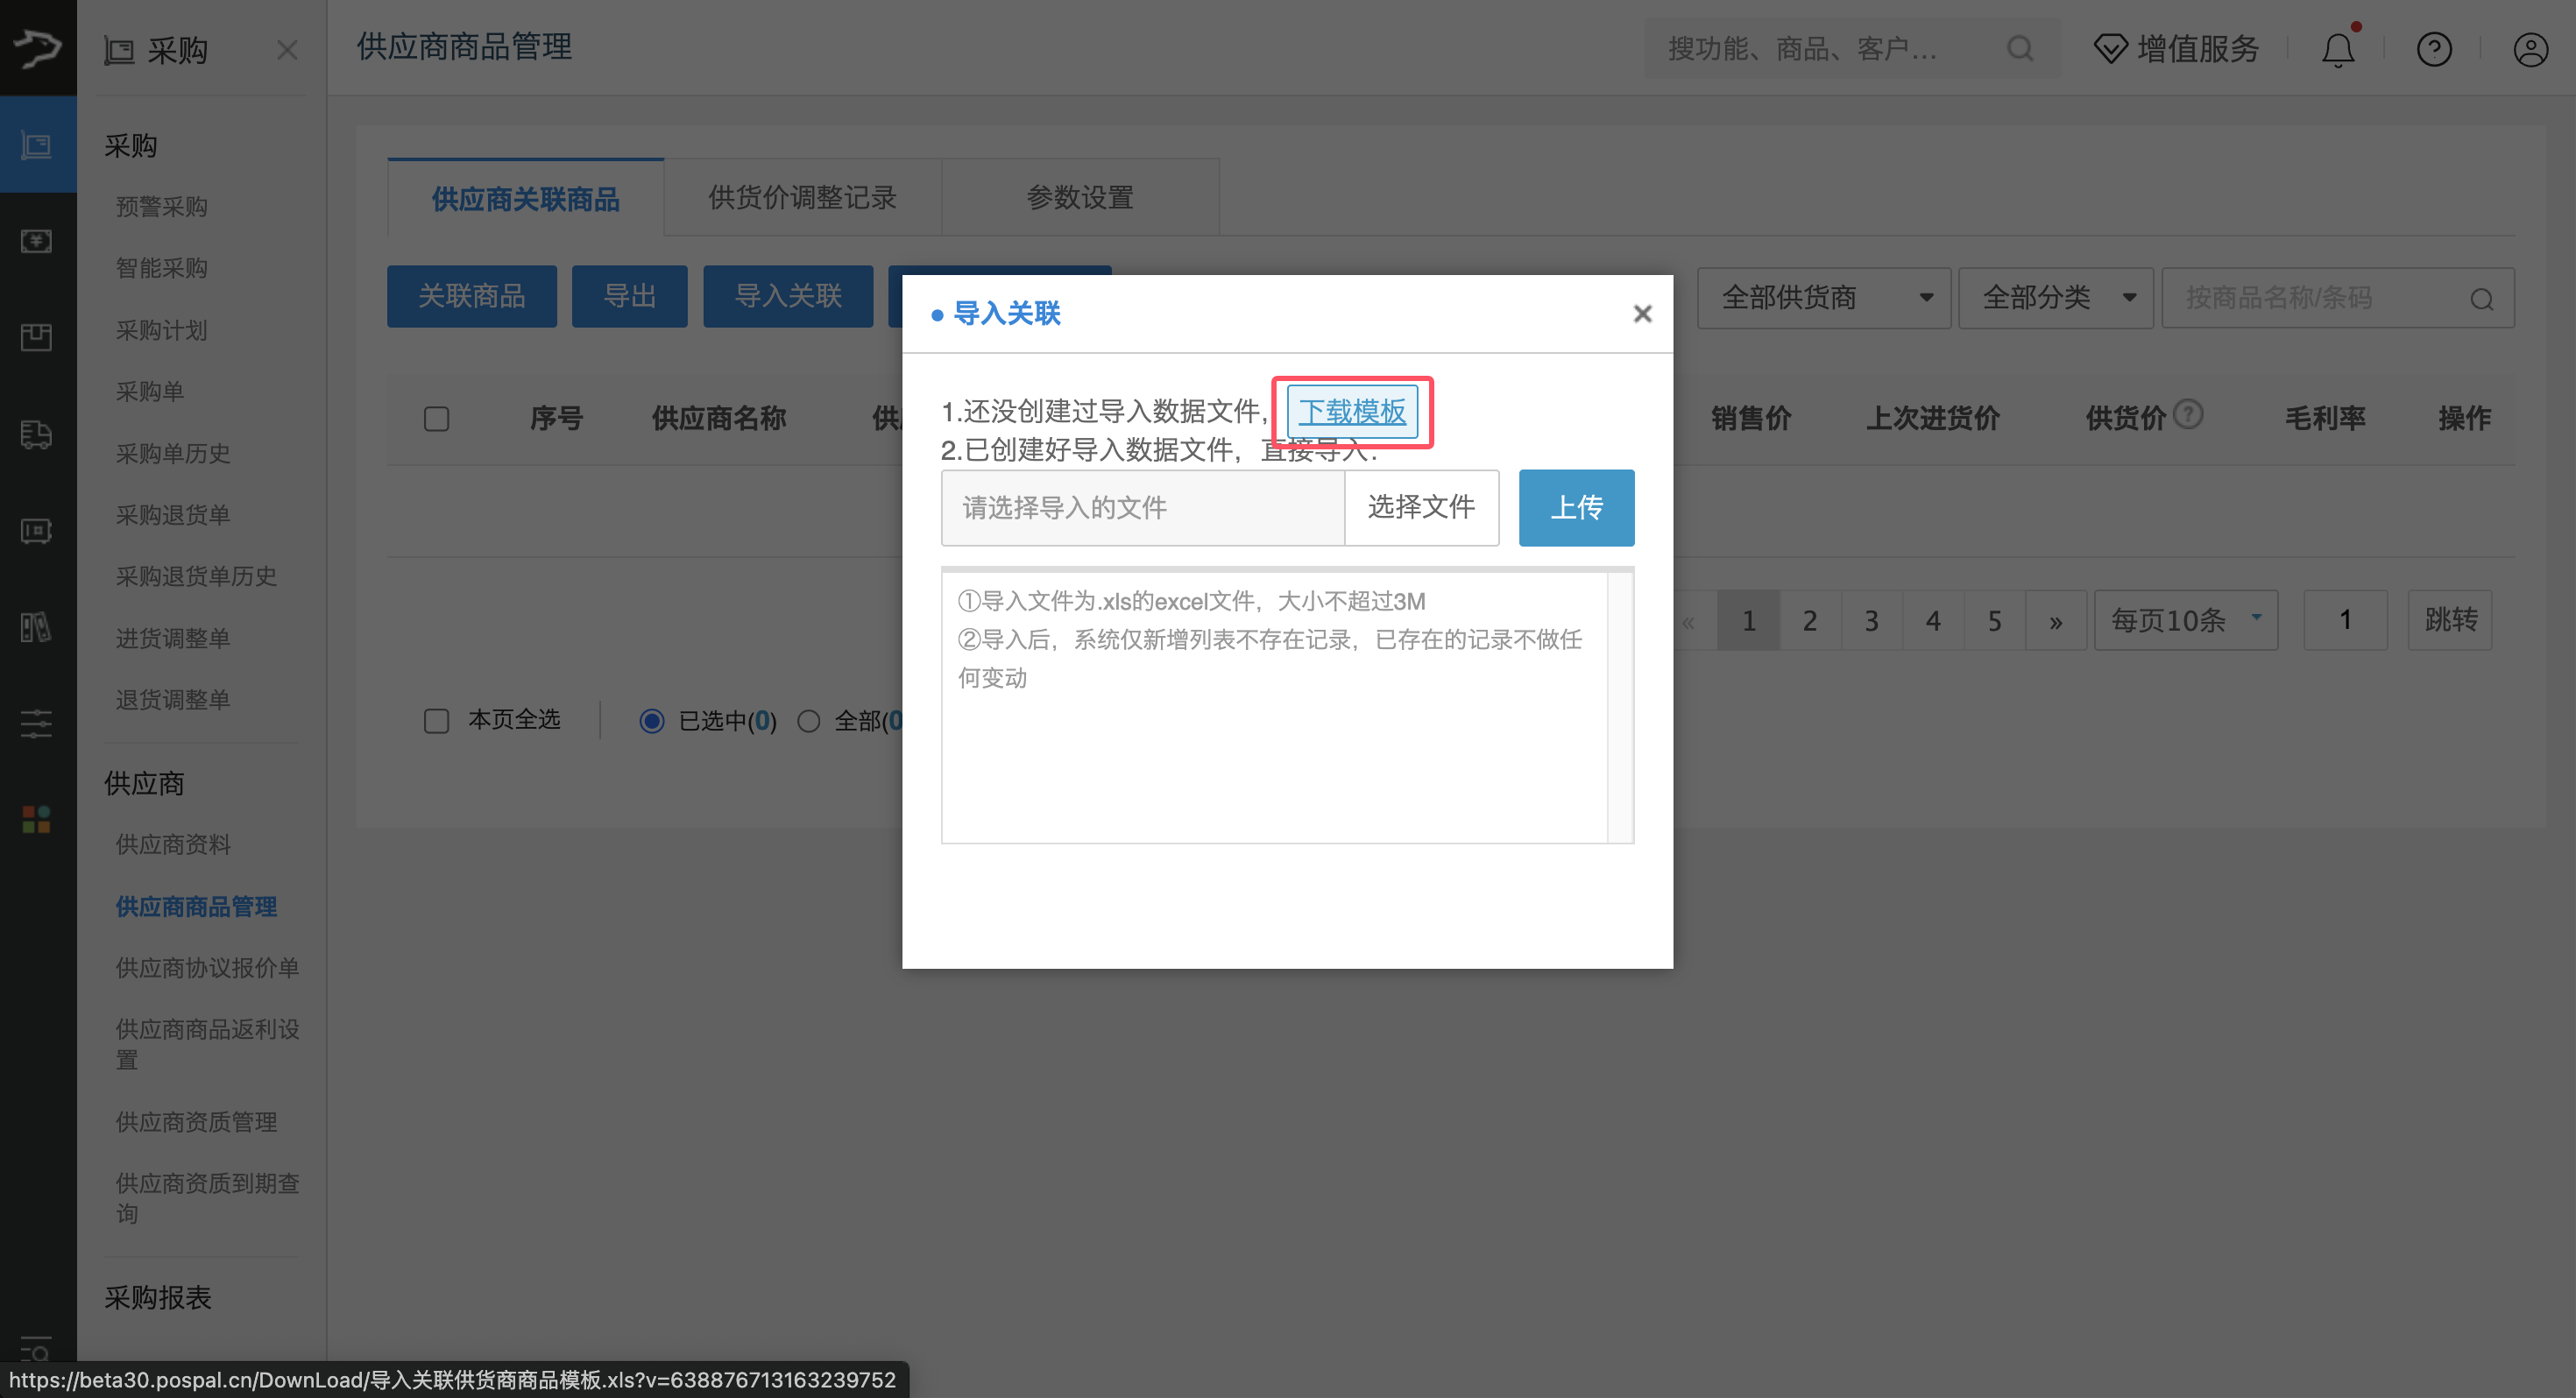Viewport: 2576px width, 1398px height.
Task: Open the help question mark icon
Action: (x=2434, y=48)
